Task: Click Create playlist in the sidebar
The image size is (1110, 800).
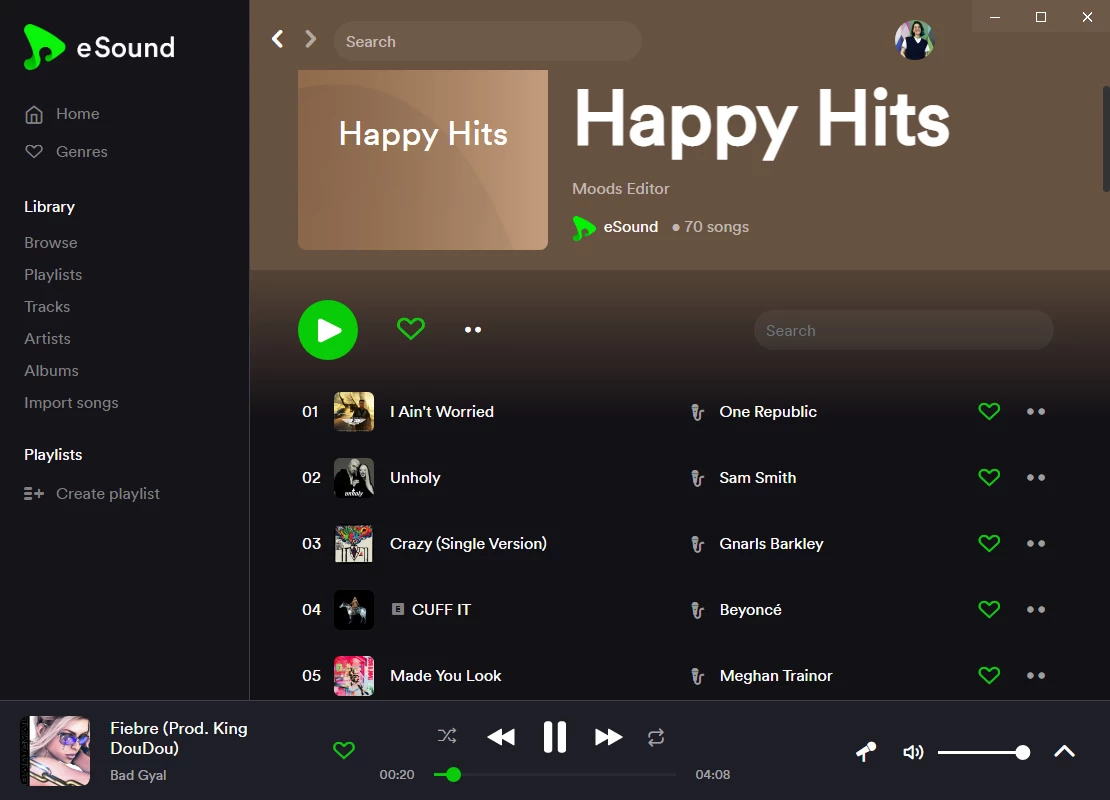Action: pos(92,493)
